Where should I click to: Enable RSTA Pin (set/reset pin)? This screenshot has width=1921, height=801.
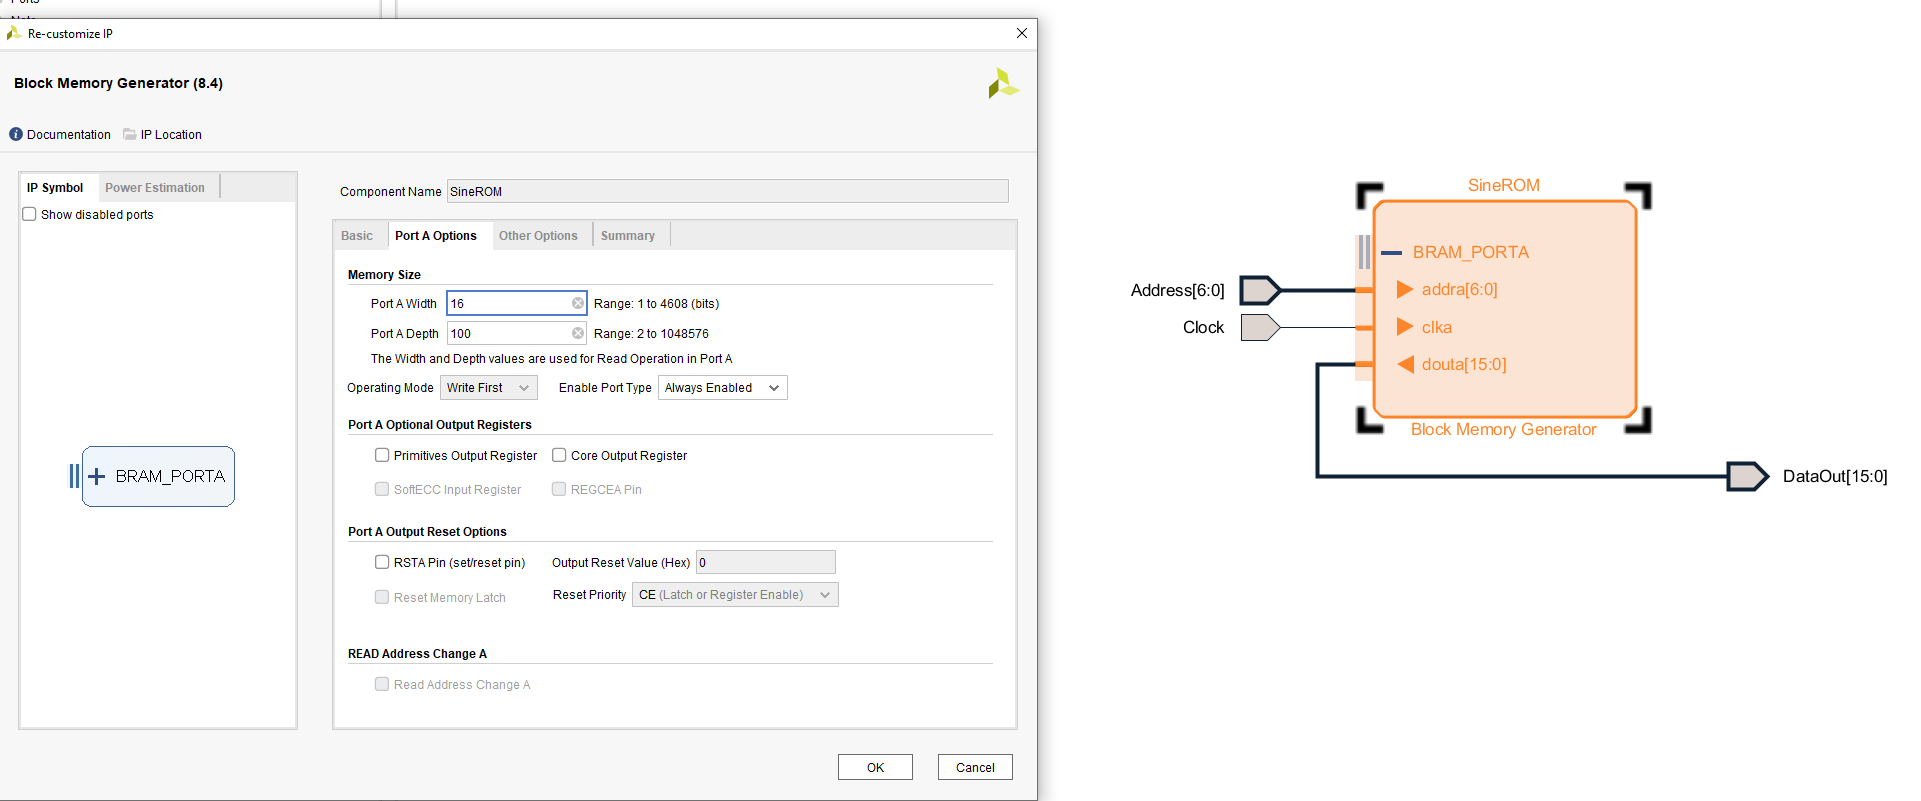pos(382,562)
